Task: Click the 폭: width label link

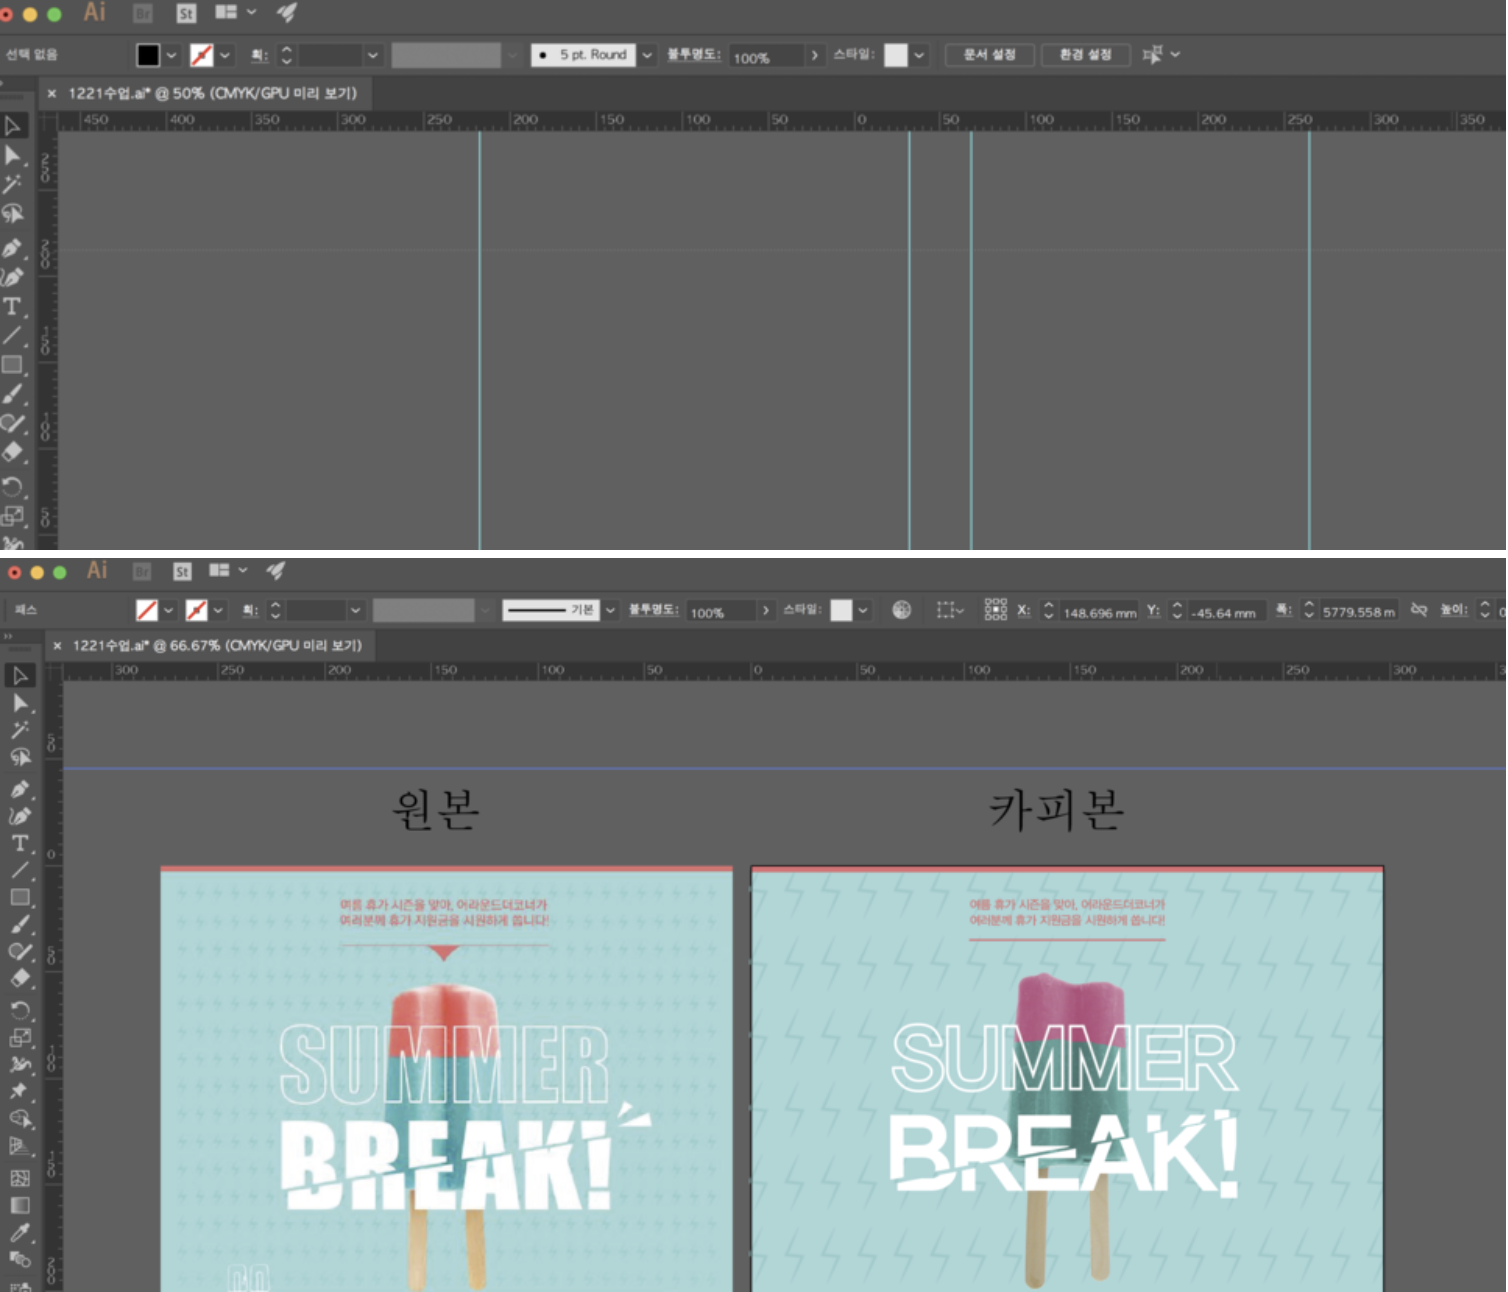Action: click(1284, 610)
